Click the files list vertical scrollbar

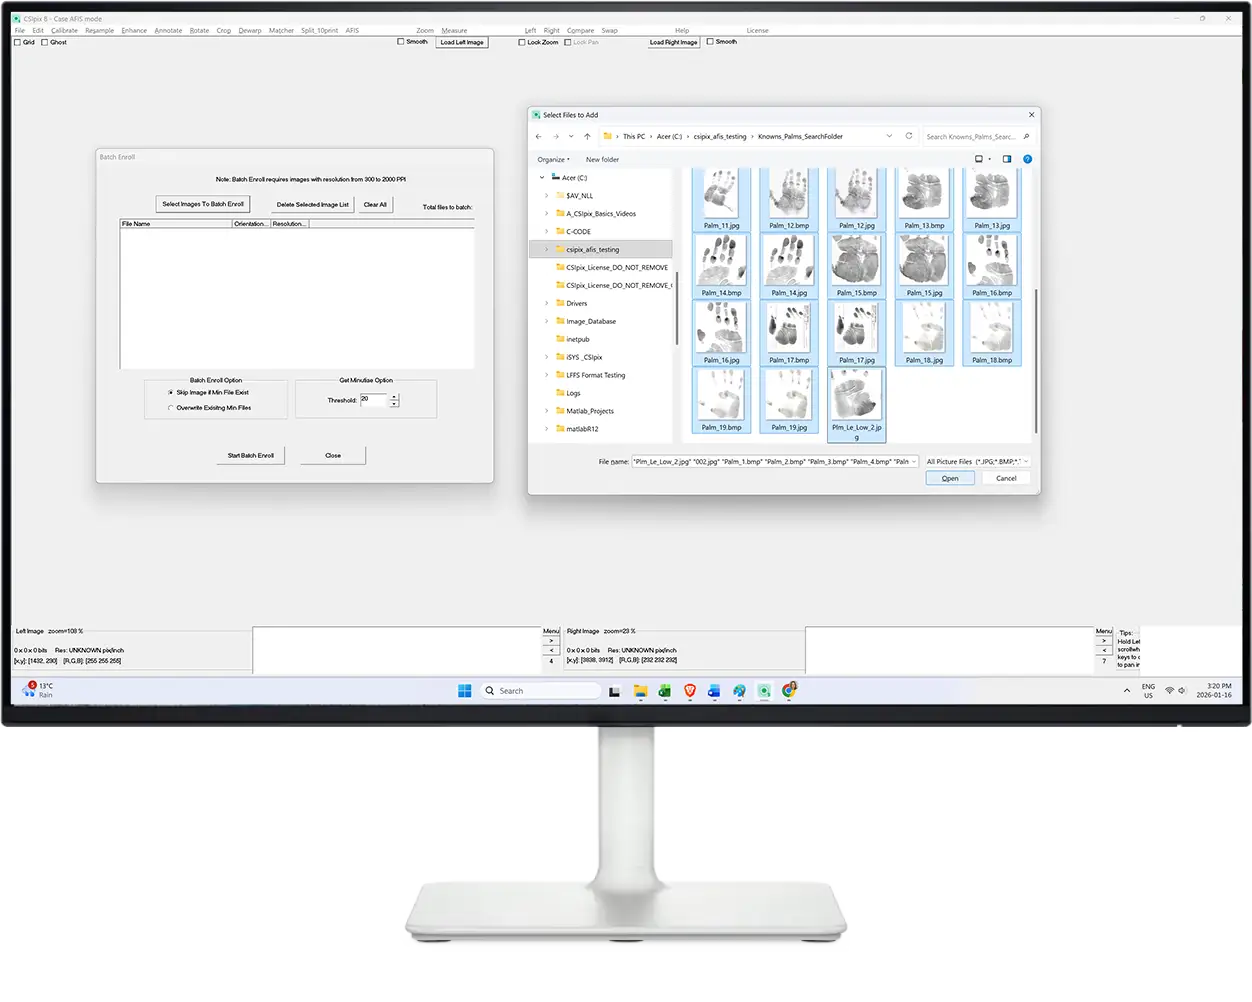point(1036,360)
